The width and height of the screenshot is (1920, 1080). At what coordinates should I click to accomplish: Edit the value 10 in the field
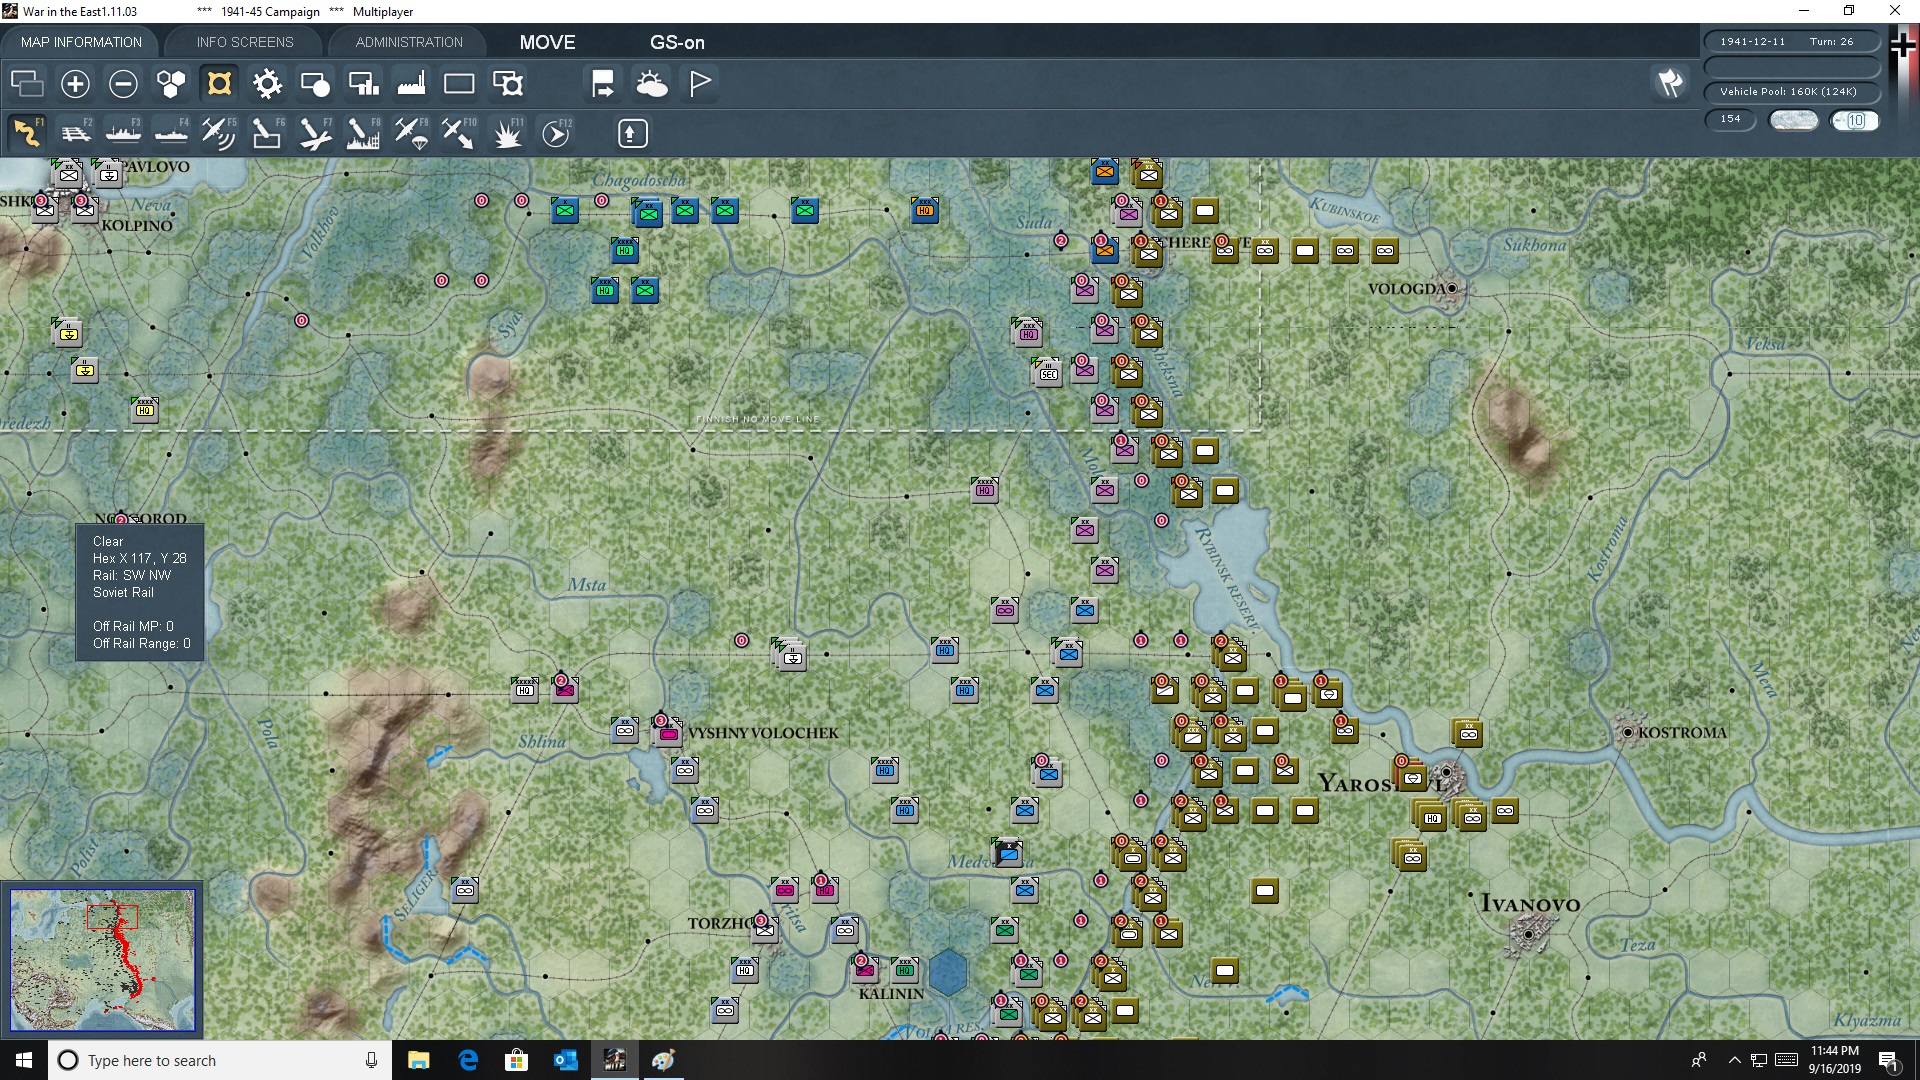coord(1856,120)
